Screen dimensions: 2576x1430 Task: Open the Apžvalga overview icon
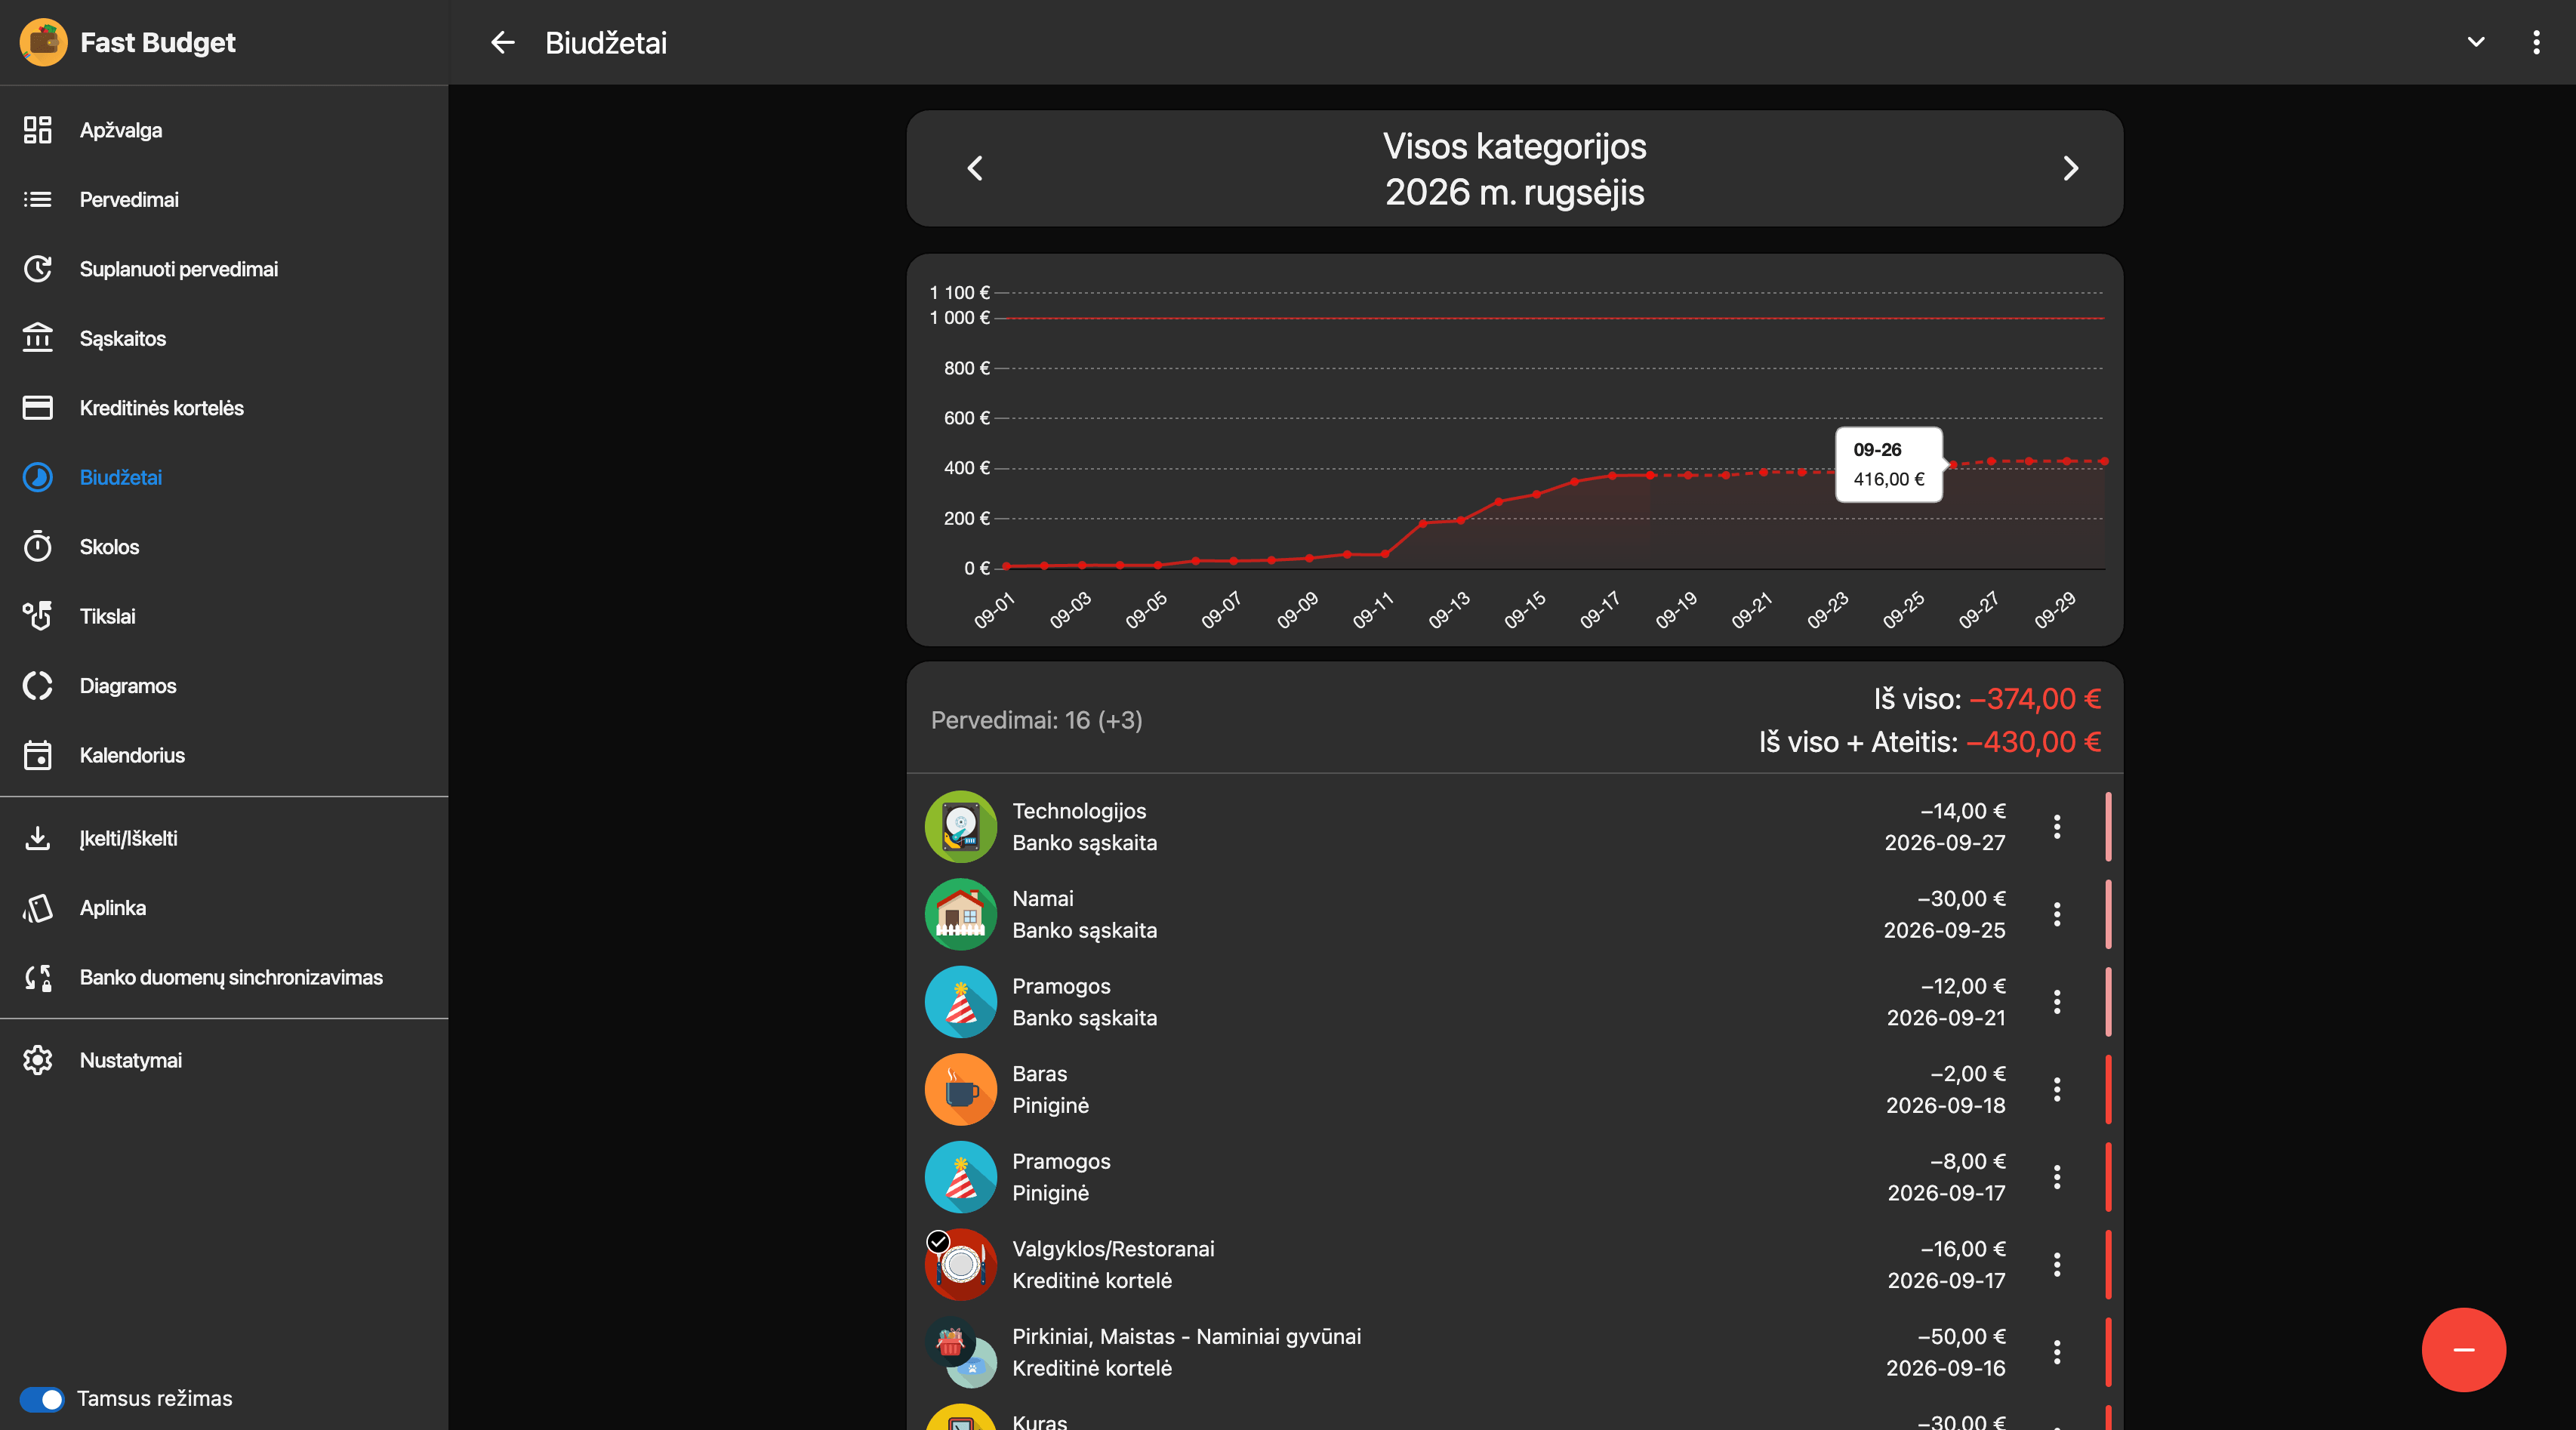(x=38, y=130)
